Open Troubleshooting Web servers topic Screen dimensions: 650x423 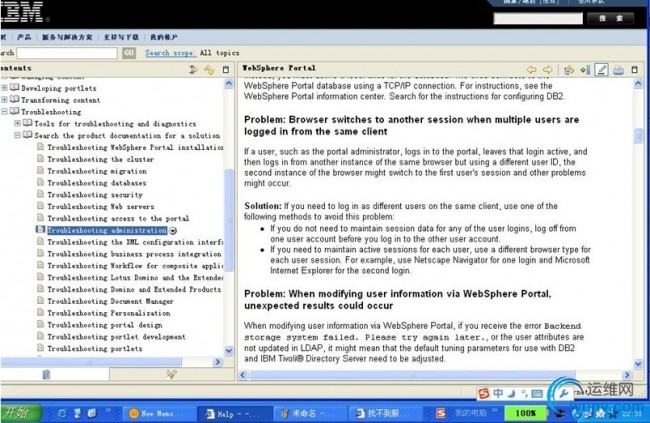100,207
